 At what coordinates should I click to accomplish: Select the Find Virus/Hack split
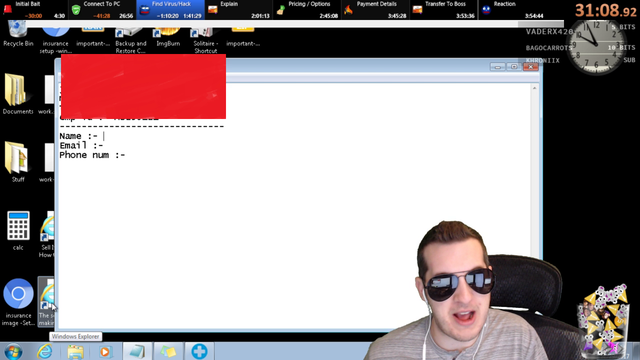pyautogui.click(x=170, y=10)
